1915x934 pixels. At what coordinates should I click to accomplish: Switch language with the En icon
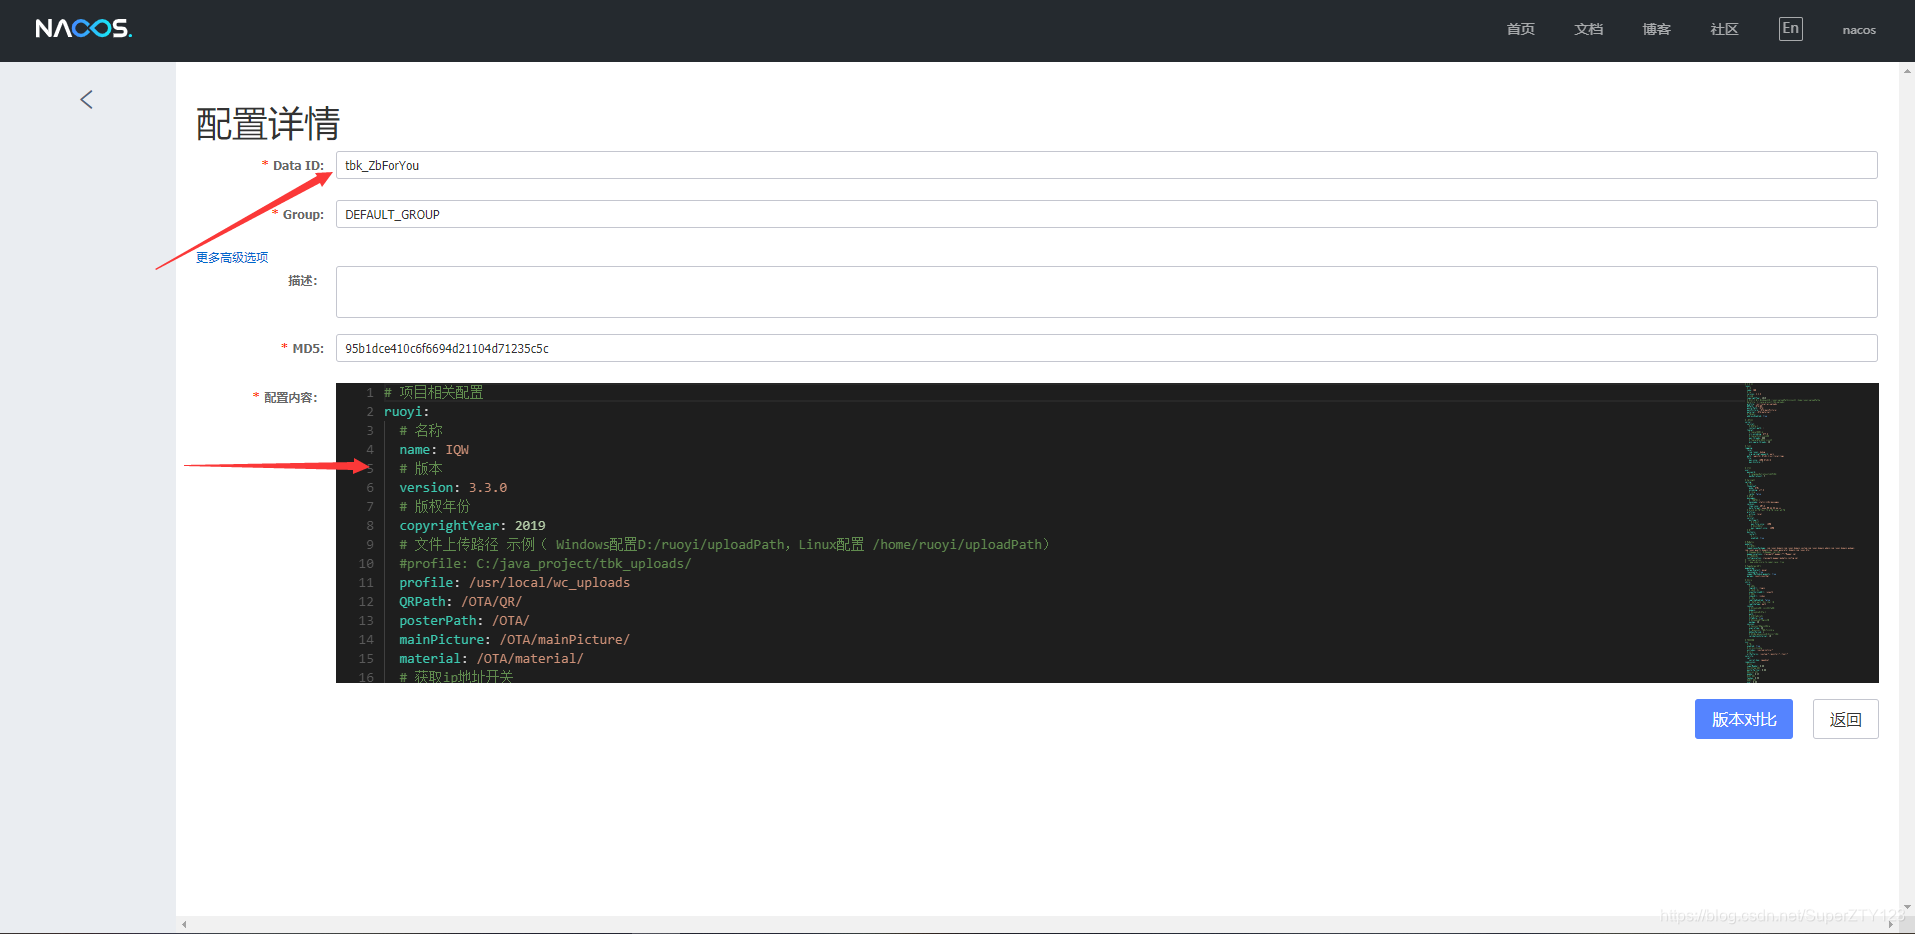click(x=1790, y=29)
